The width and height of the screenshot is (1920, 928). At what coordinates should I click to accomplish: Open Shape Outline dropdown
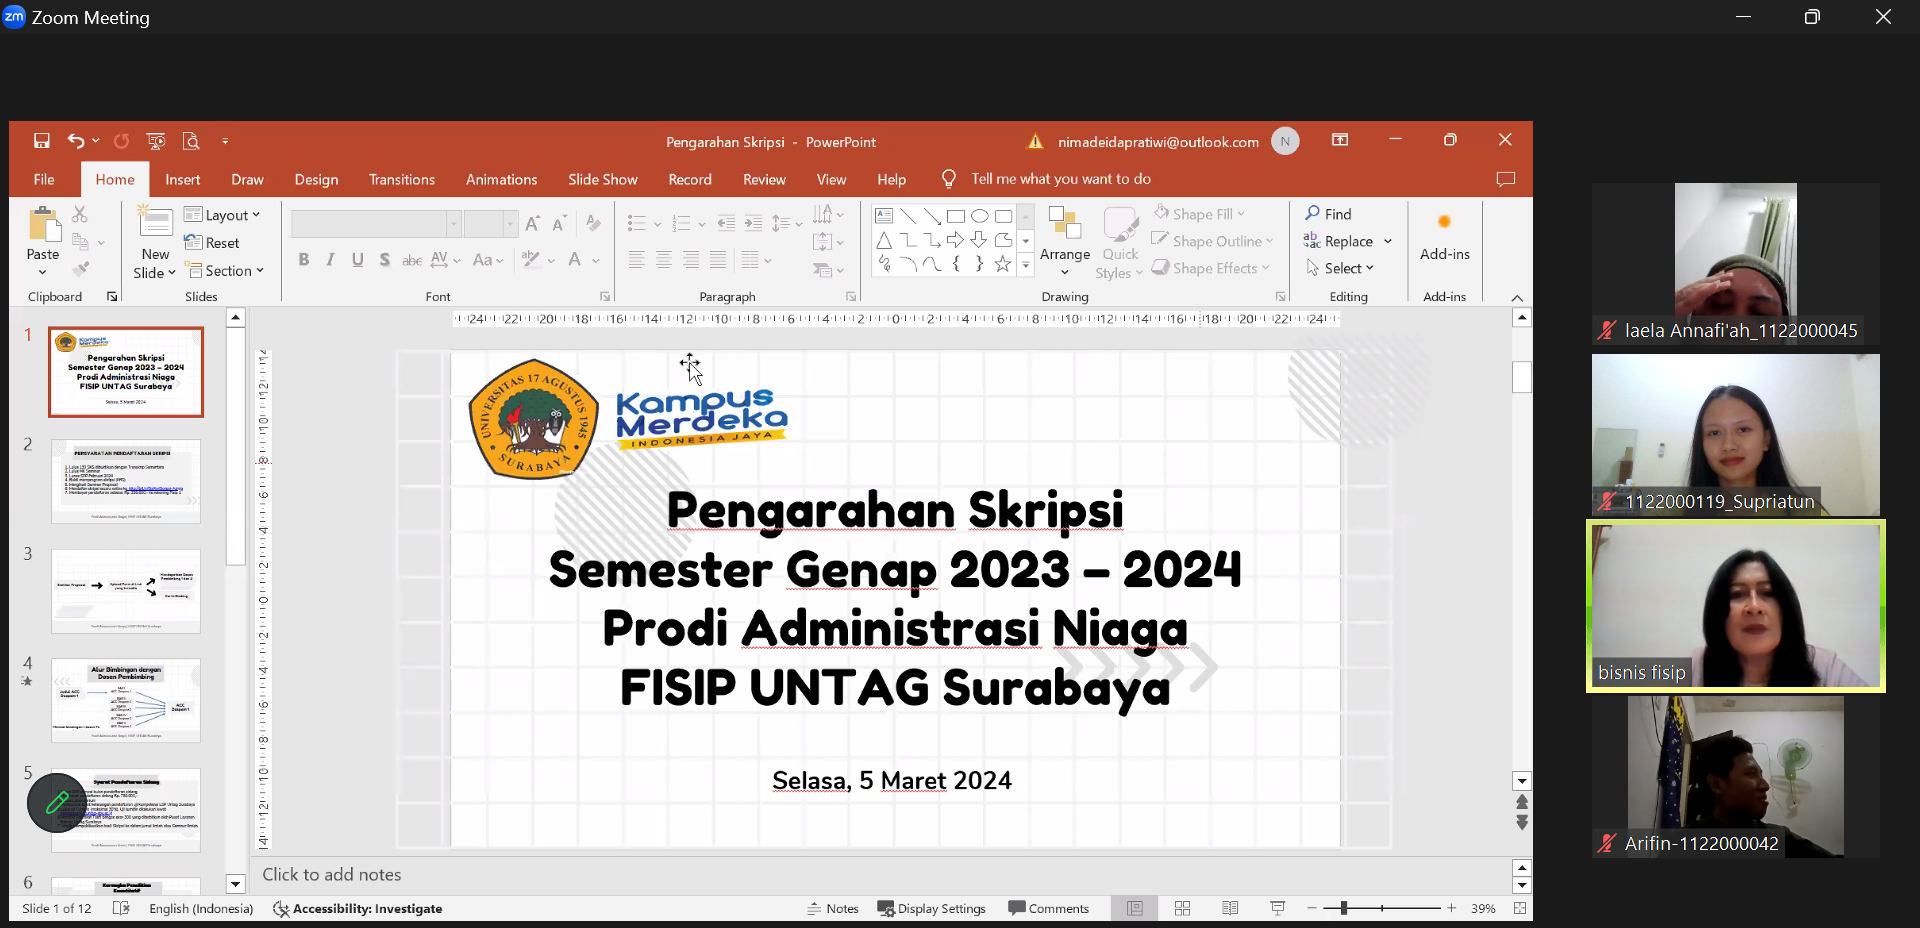click(x=1212, y=240)
